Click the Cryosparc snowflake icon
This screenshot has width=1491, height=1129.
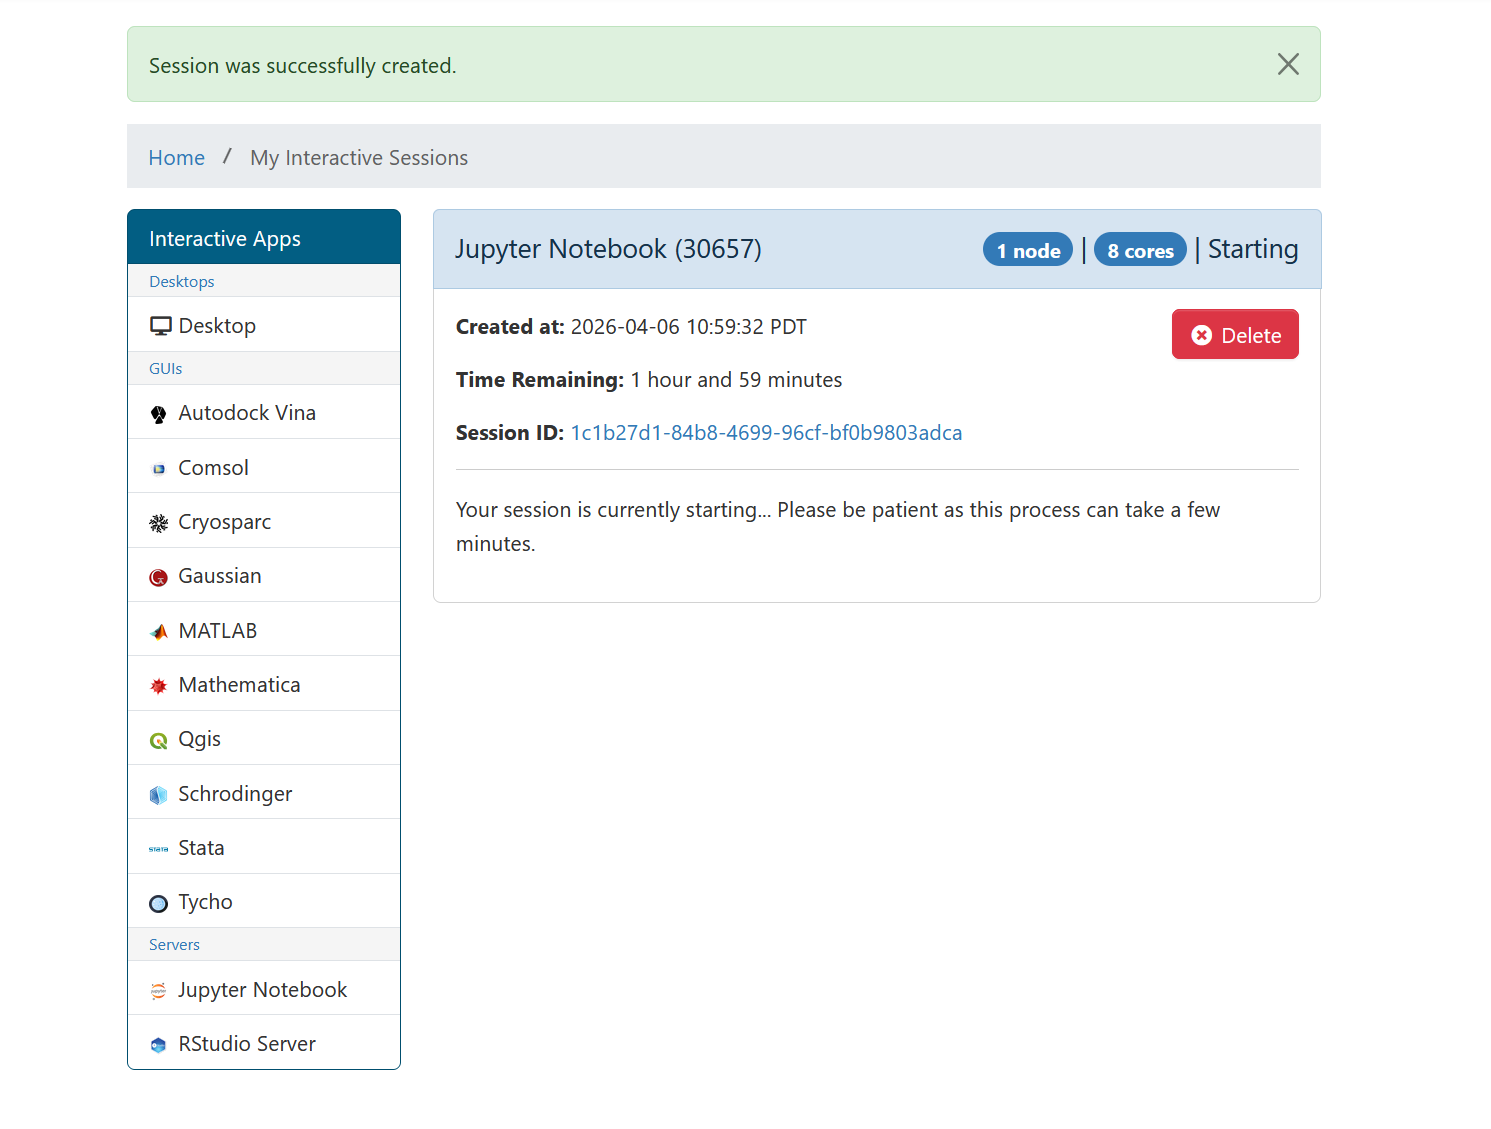(x=158, y=523)
